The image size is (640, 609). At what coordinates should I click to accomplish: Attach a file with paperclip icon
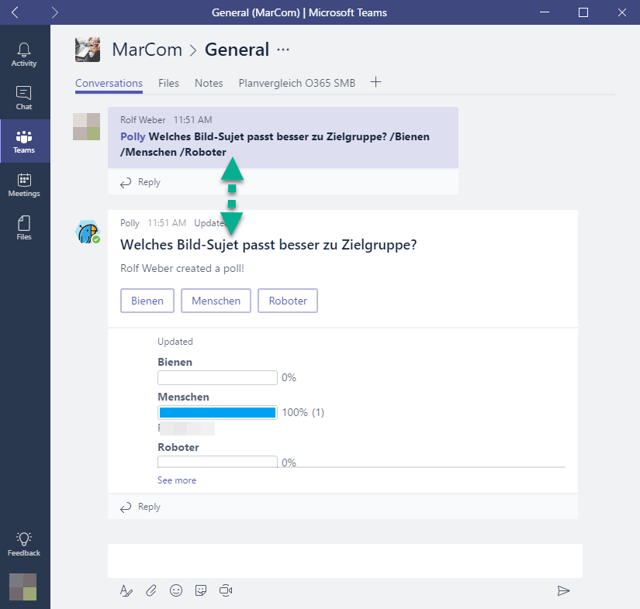pyautogui.click(x=151, y=591)
